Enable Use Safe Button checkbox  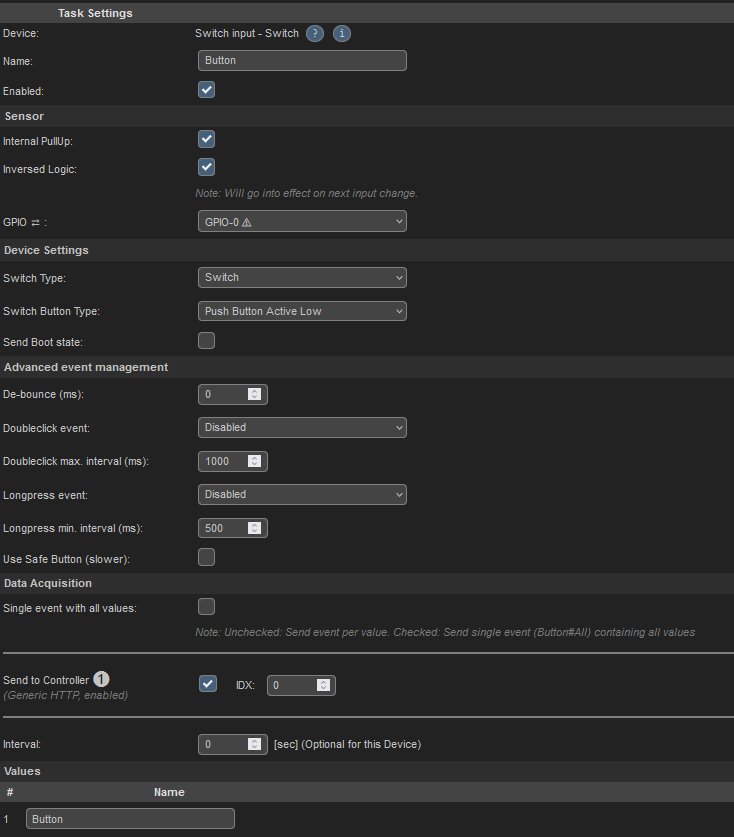(x=207, y=557)
